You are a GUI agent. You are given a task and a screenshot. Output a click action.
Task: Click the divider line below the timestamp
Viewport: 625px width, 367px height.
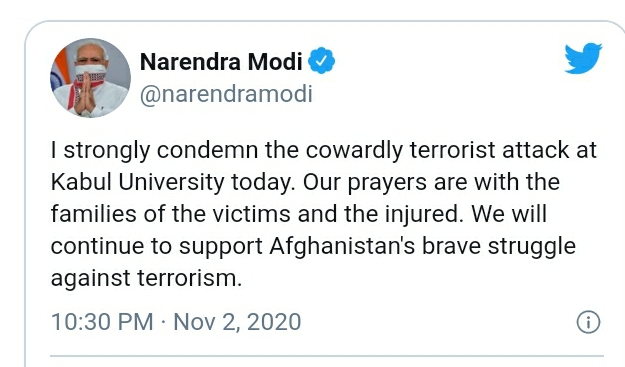[327, 355]
